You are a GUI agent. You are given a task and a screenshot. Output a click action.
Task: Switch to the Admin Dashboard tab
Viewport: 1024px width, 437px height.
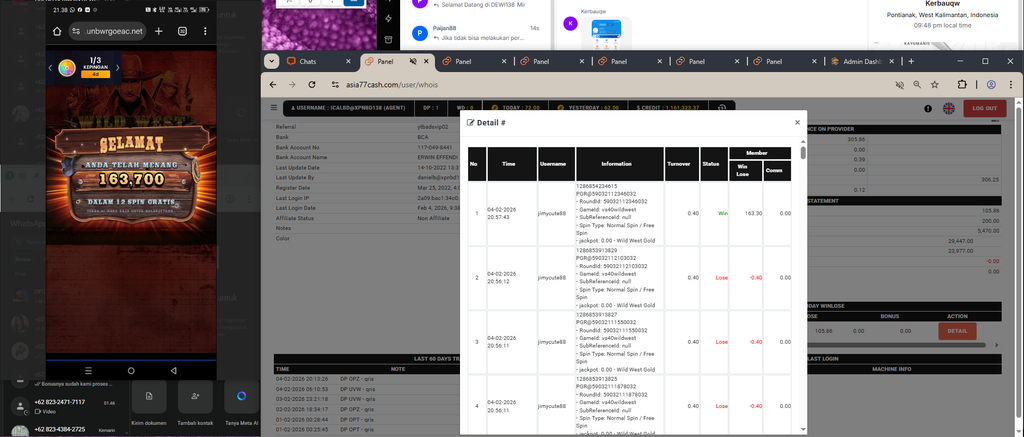tap(863, 61)
